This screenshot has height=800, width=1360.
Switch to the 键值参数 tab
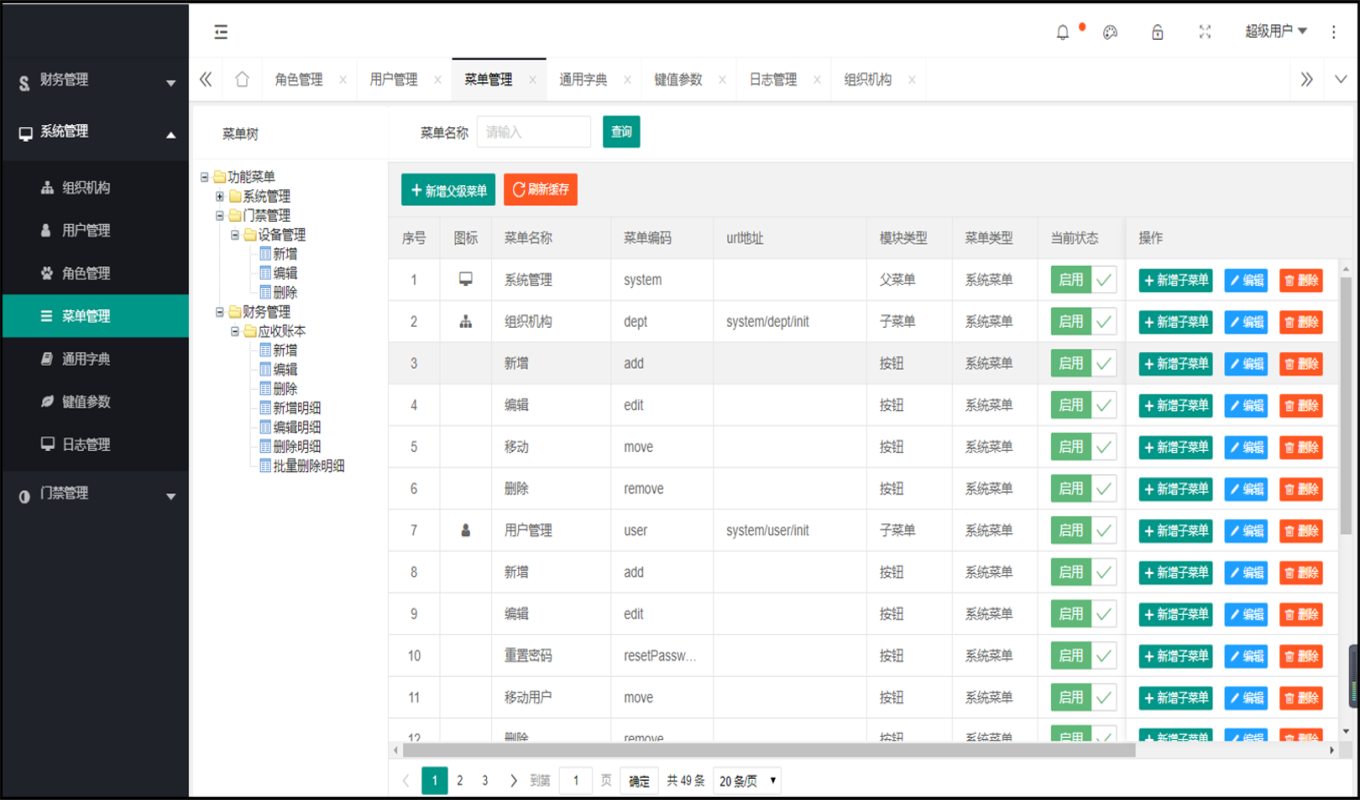click(678, 79)
